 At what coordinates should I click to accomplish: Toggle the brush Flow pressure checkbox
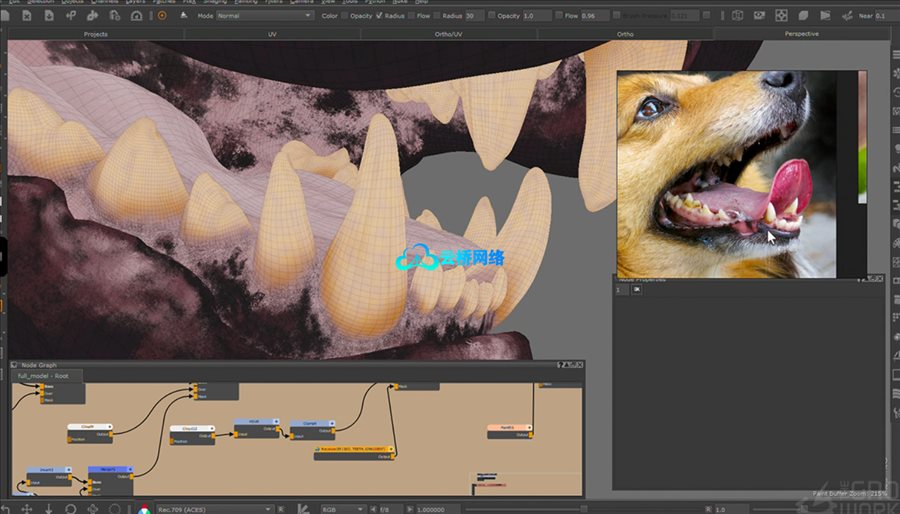(413, 16)
